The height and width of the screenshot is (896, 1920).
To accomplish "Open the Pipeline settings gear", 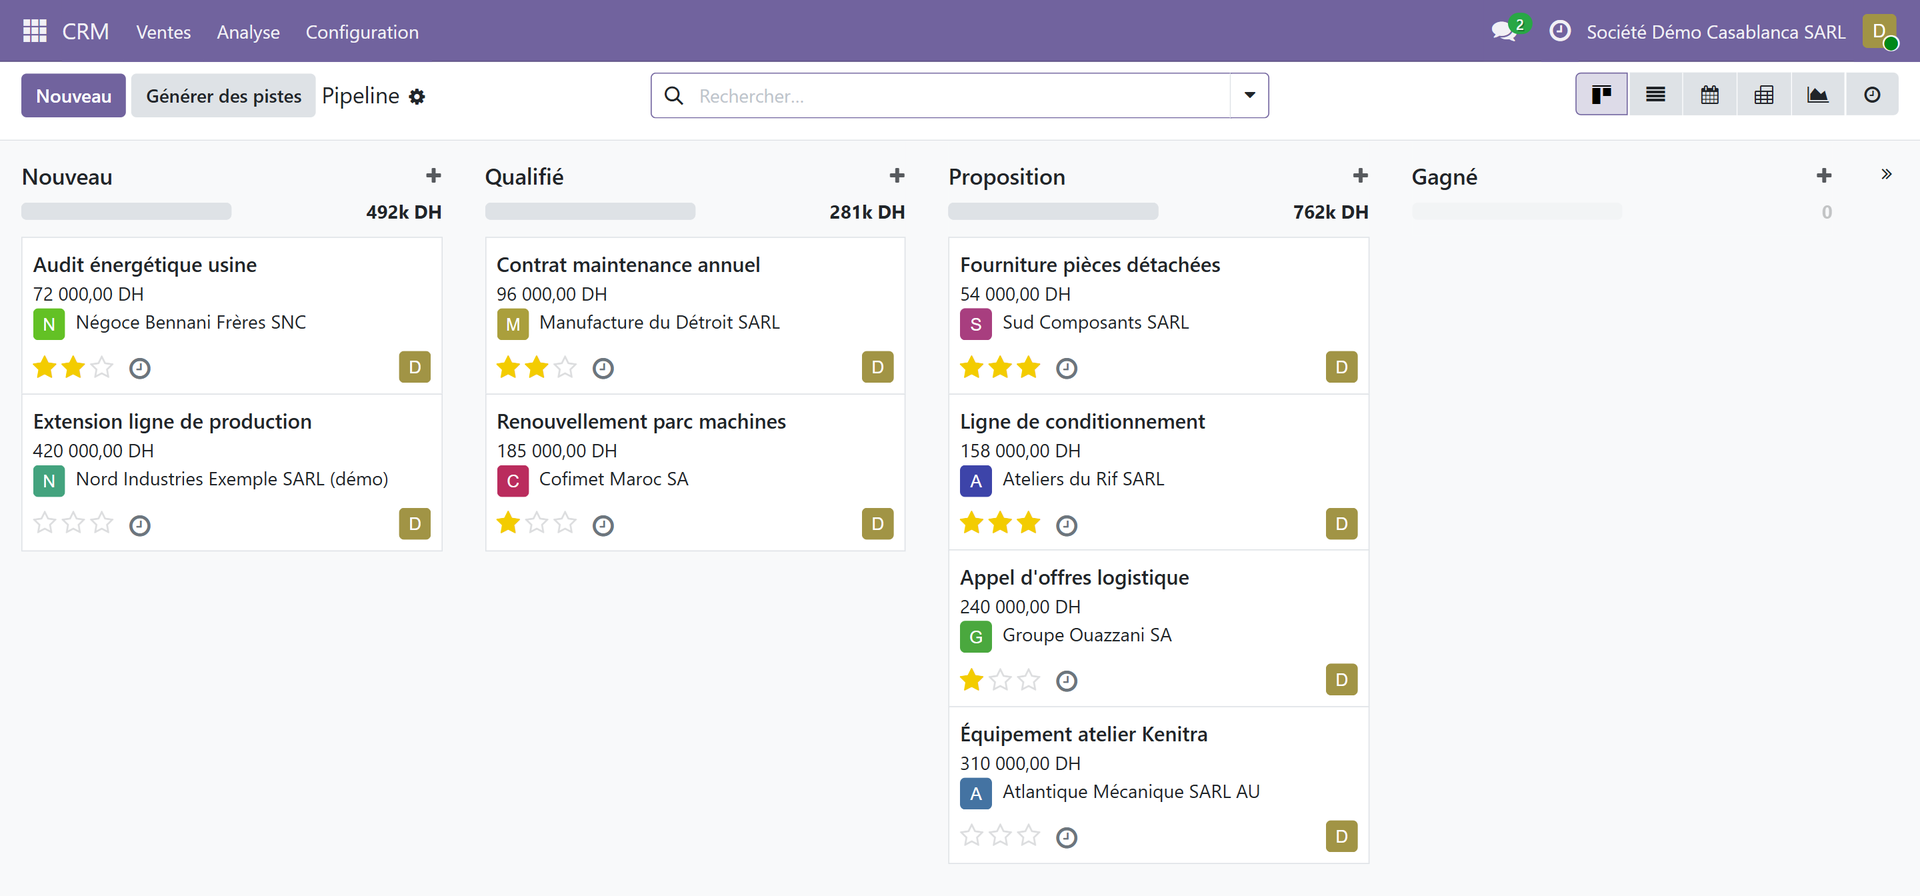I will [x=417, y=96].
